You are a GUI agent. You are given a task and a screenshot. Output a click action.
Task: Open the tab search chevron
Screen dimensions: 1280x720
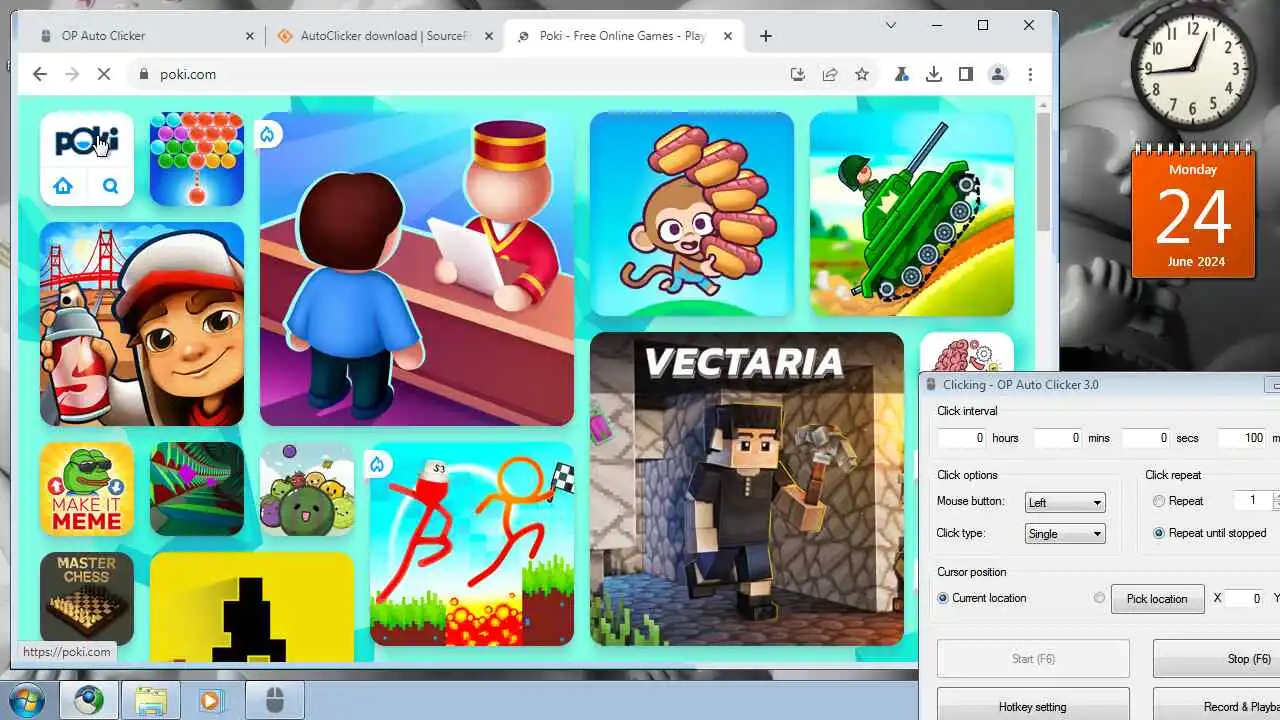pos(891,25)
